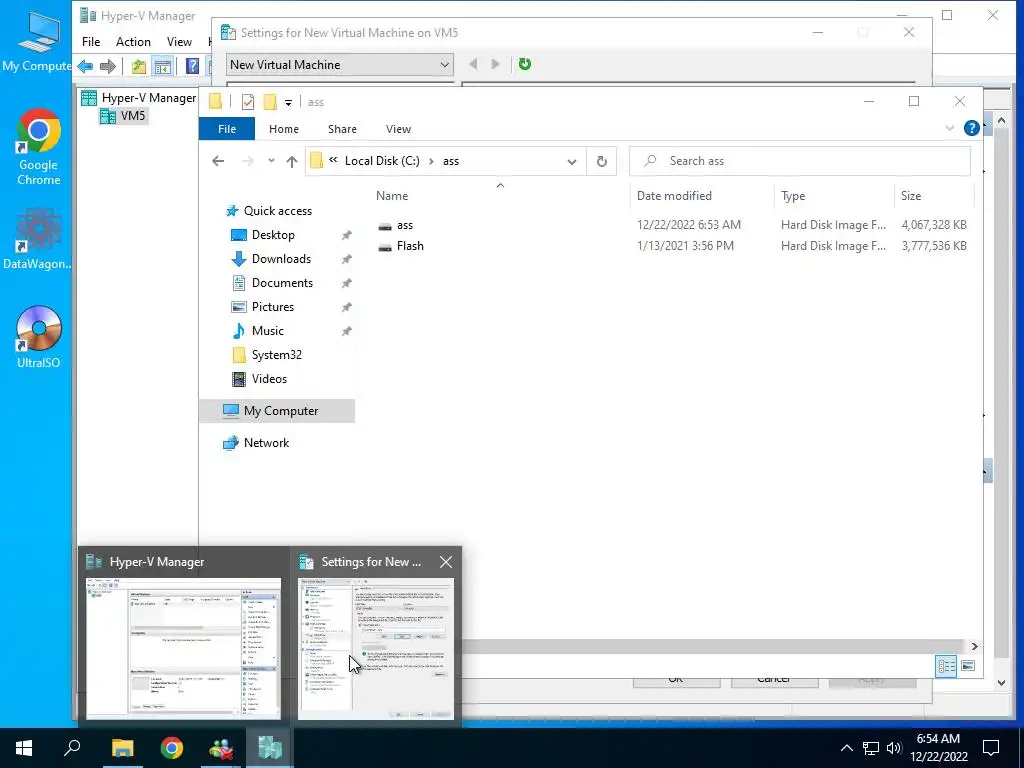Click the Settings for New taskbar preview thumbnail
Viewport: 1024px width, 768px height.
tap(376, 648)
